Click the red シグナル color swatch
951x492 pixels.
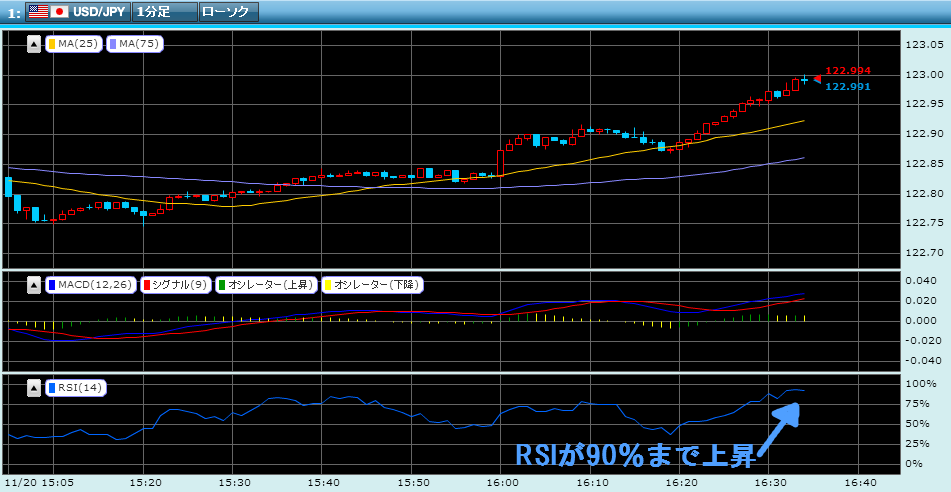point(147,286)
